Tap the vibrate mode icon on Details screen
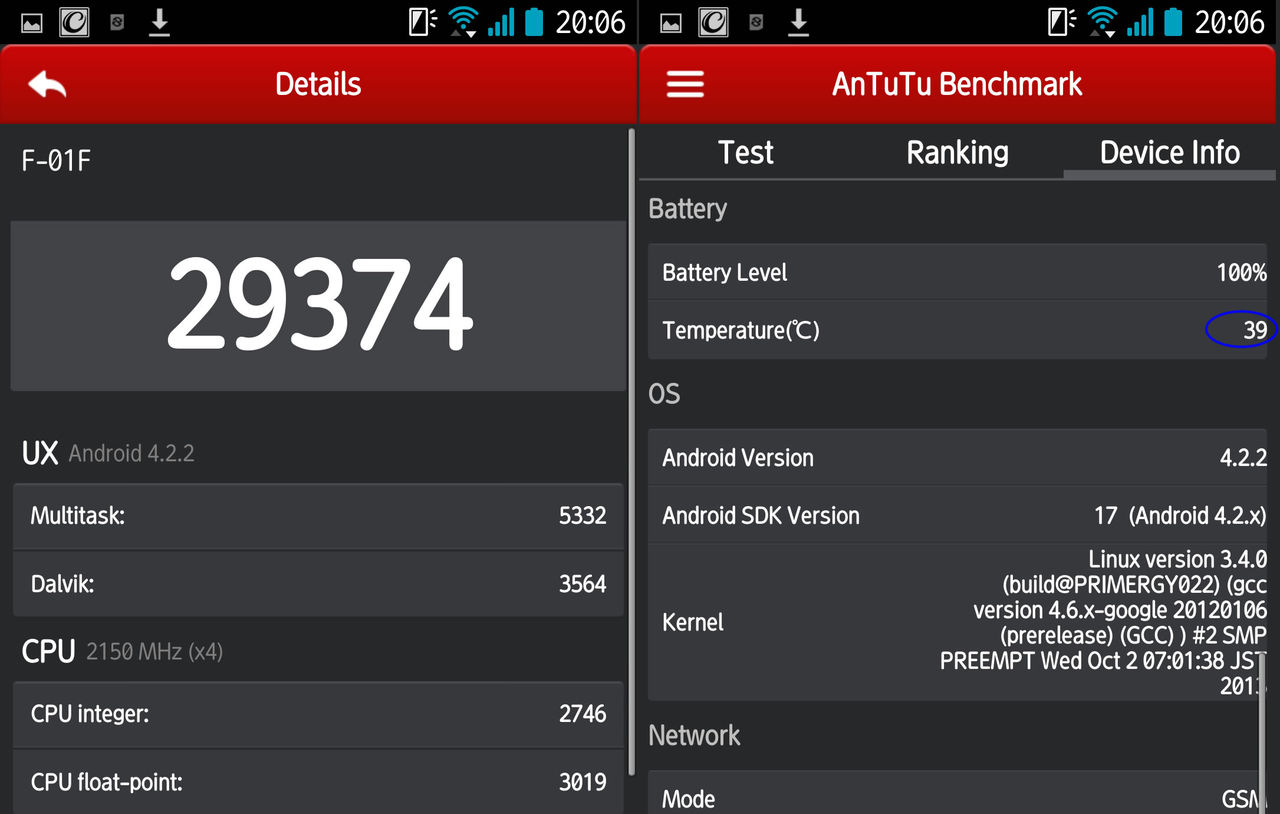The height and width of the screenshot is (814, 1280). pos(423,22)
